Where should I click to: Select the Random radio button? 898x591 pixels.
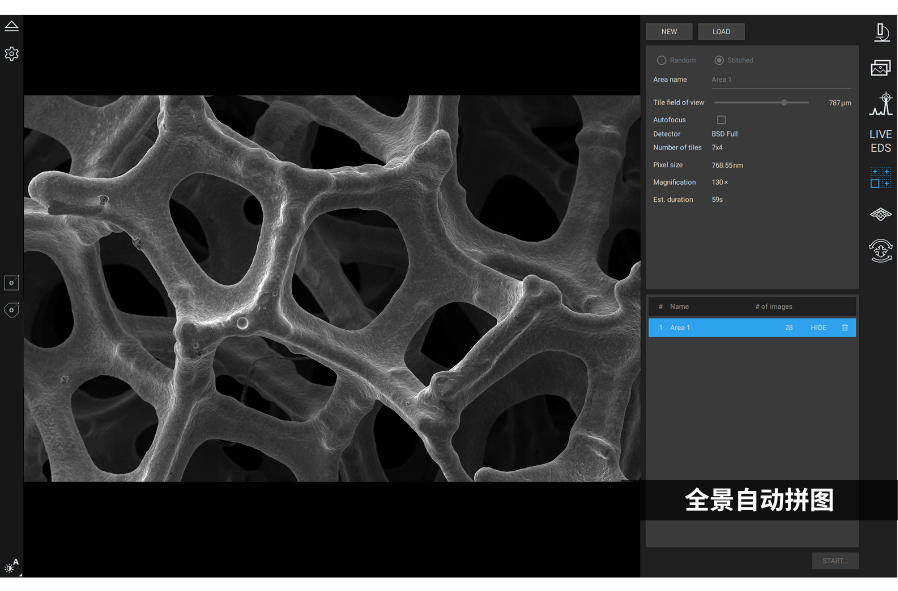(x=661, y=61)
